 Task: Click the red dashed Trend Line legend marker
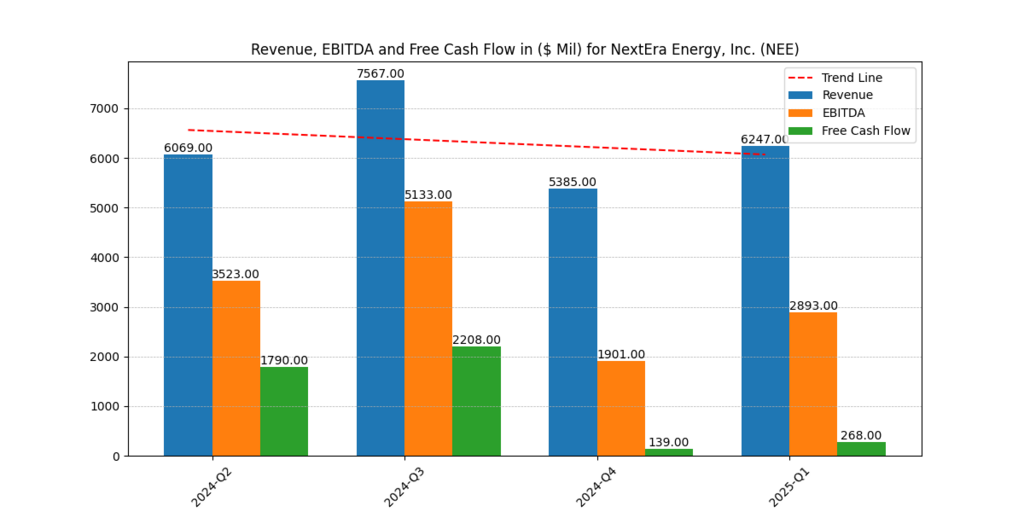pyautogui.click(x=800, y=78)
